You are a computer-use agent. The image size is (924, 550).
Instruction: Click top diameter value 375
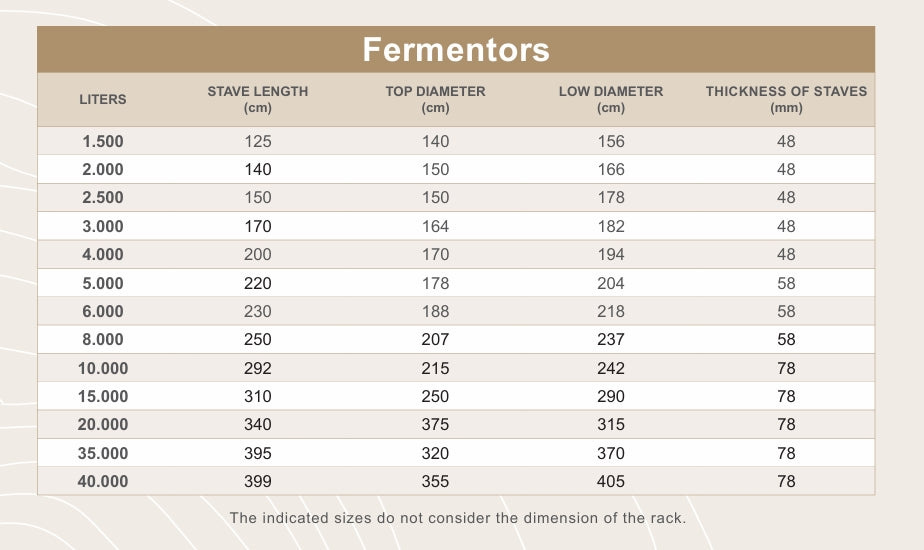pyautogui.click(x=435, y=424)
